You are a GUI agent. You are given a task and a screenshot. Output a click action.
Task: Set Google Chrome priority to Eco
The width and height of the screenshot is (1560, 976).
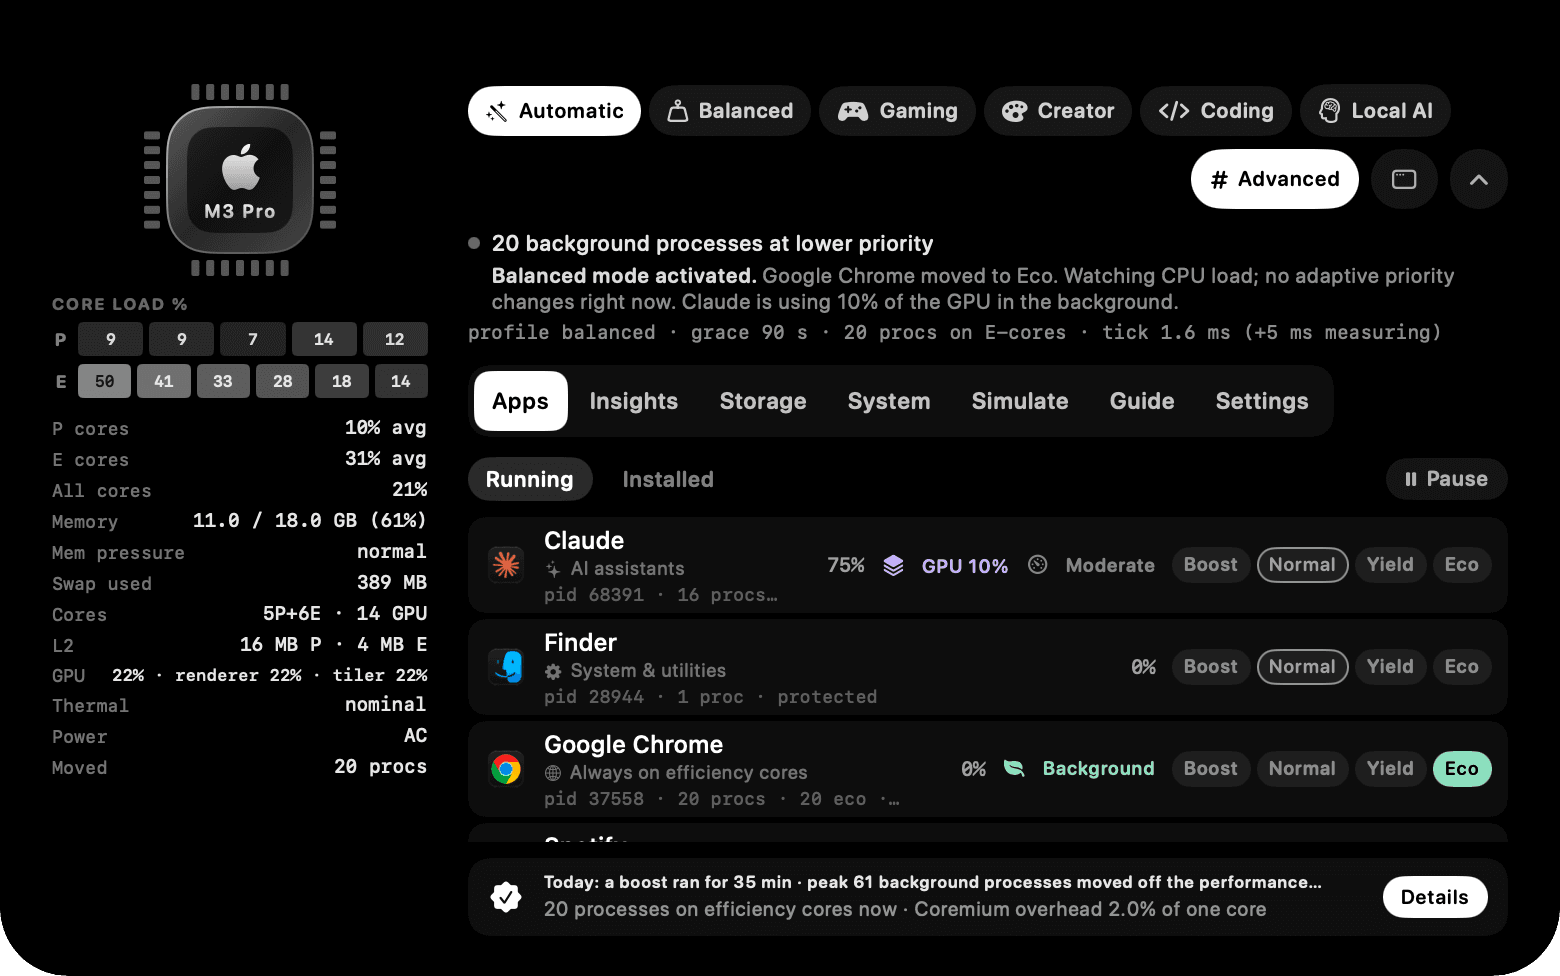coord(1462,769)
